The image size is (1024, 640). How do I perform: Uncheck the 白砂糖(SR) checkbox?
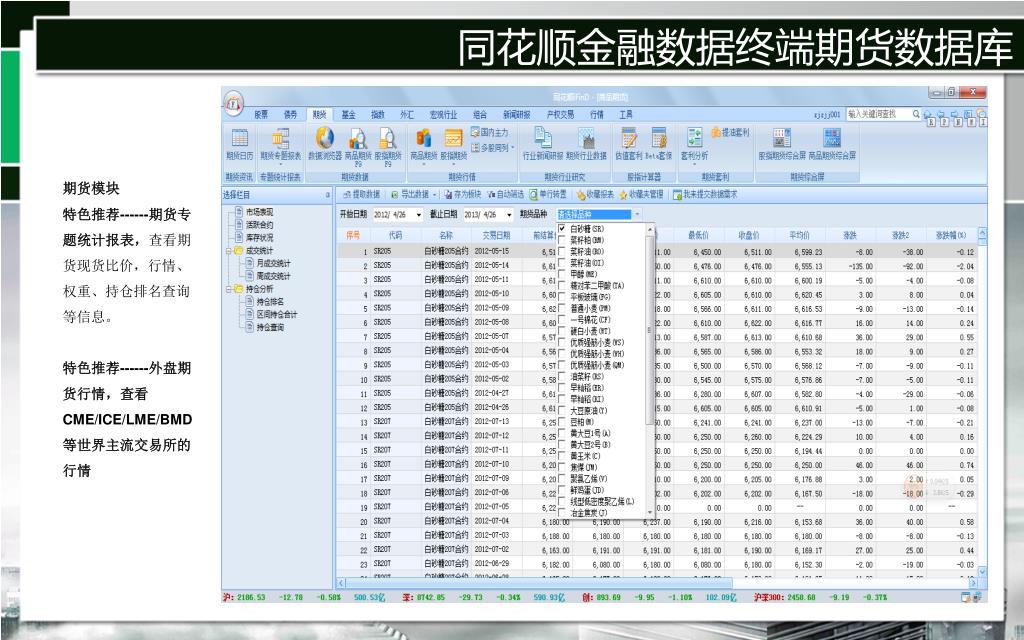click(562, 229)
